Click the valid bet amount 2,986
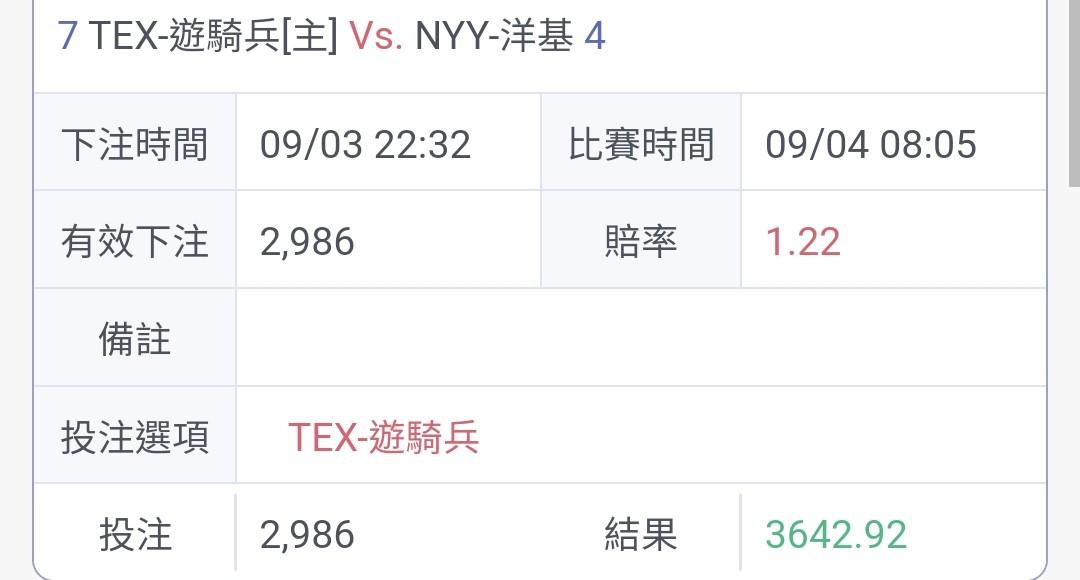This screenshot has width=1080, height=580. [x=307, y=242]
